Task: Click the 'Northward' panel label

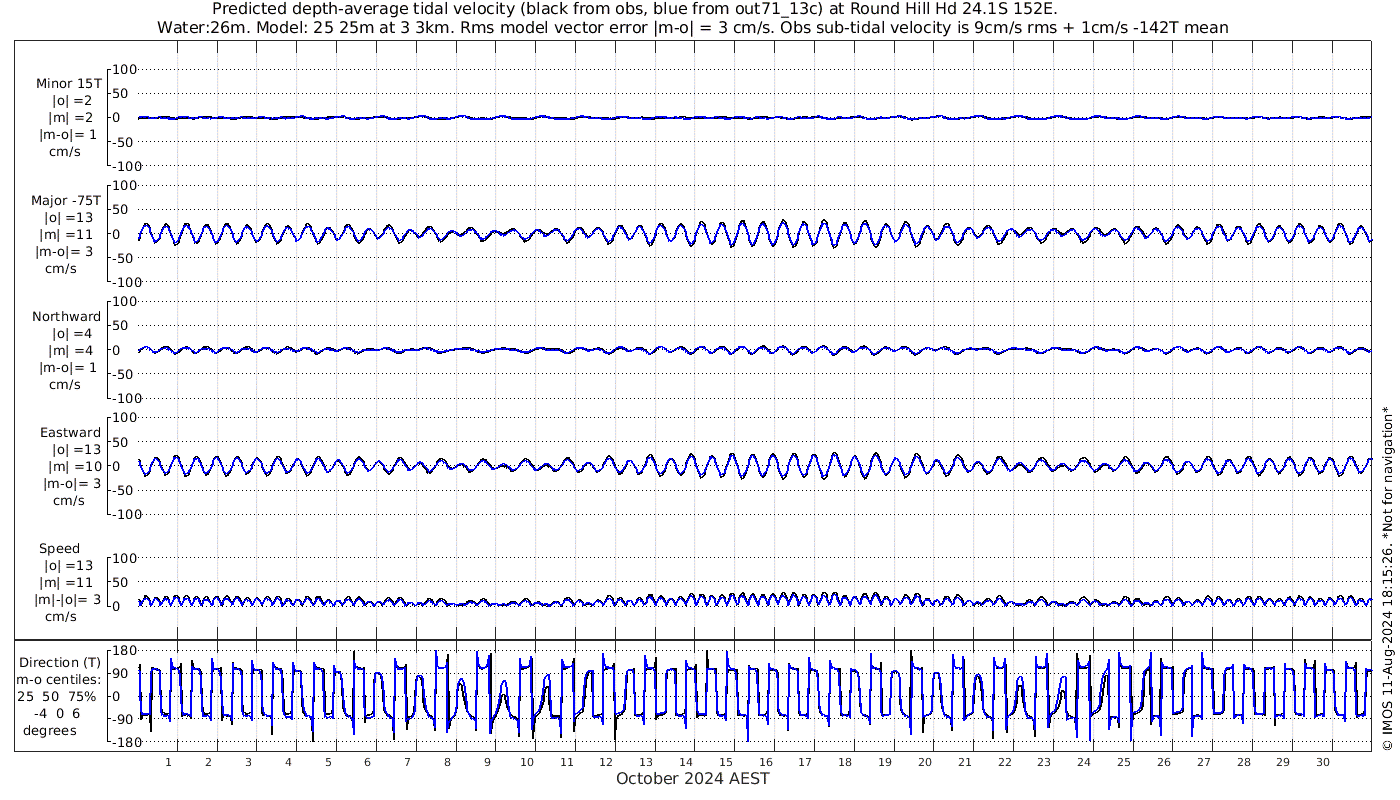Action: 66,317
